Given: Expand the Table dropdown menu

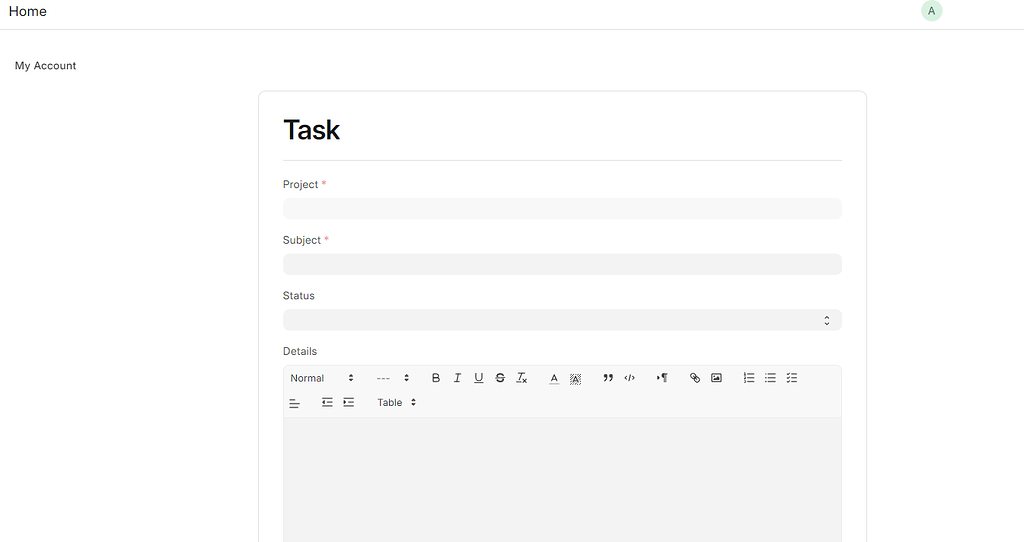Looking at the screenshot, I should coord(396,403).
